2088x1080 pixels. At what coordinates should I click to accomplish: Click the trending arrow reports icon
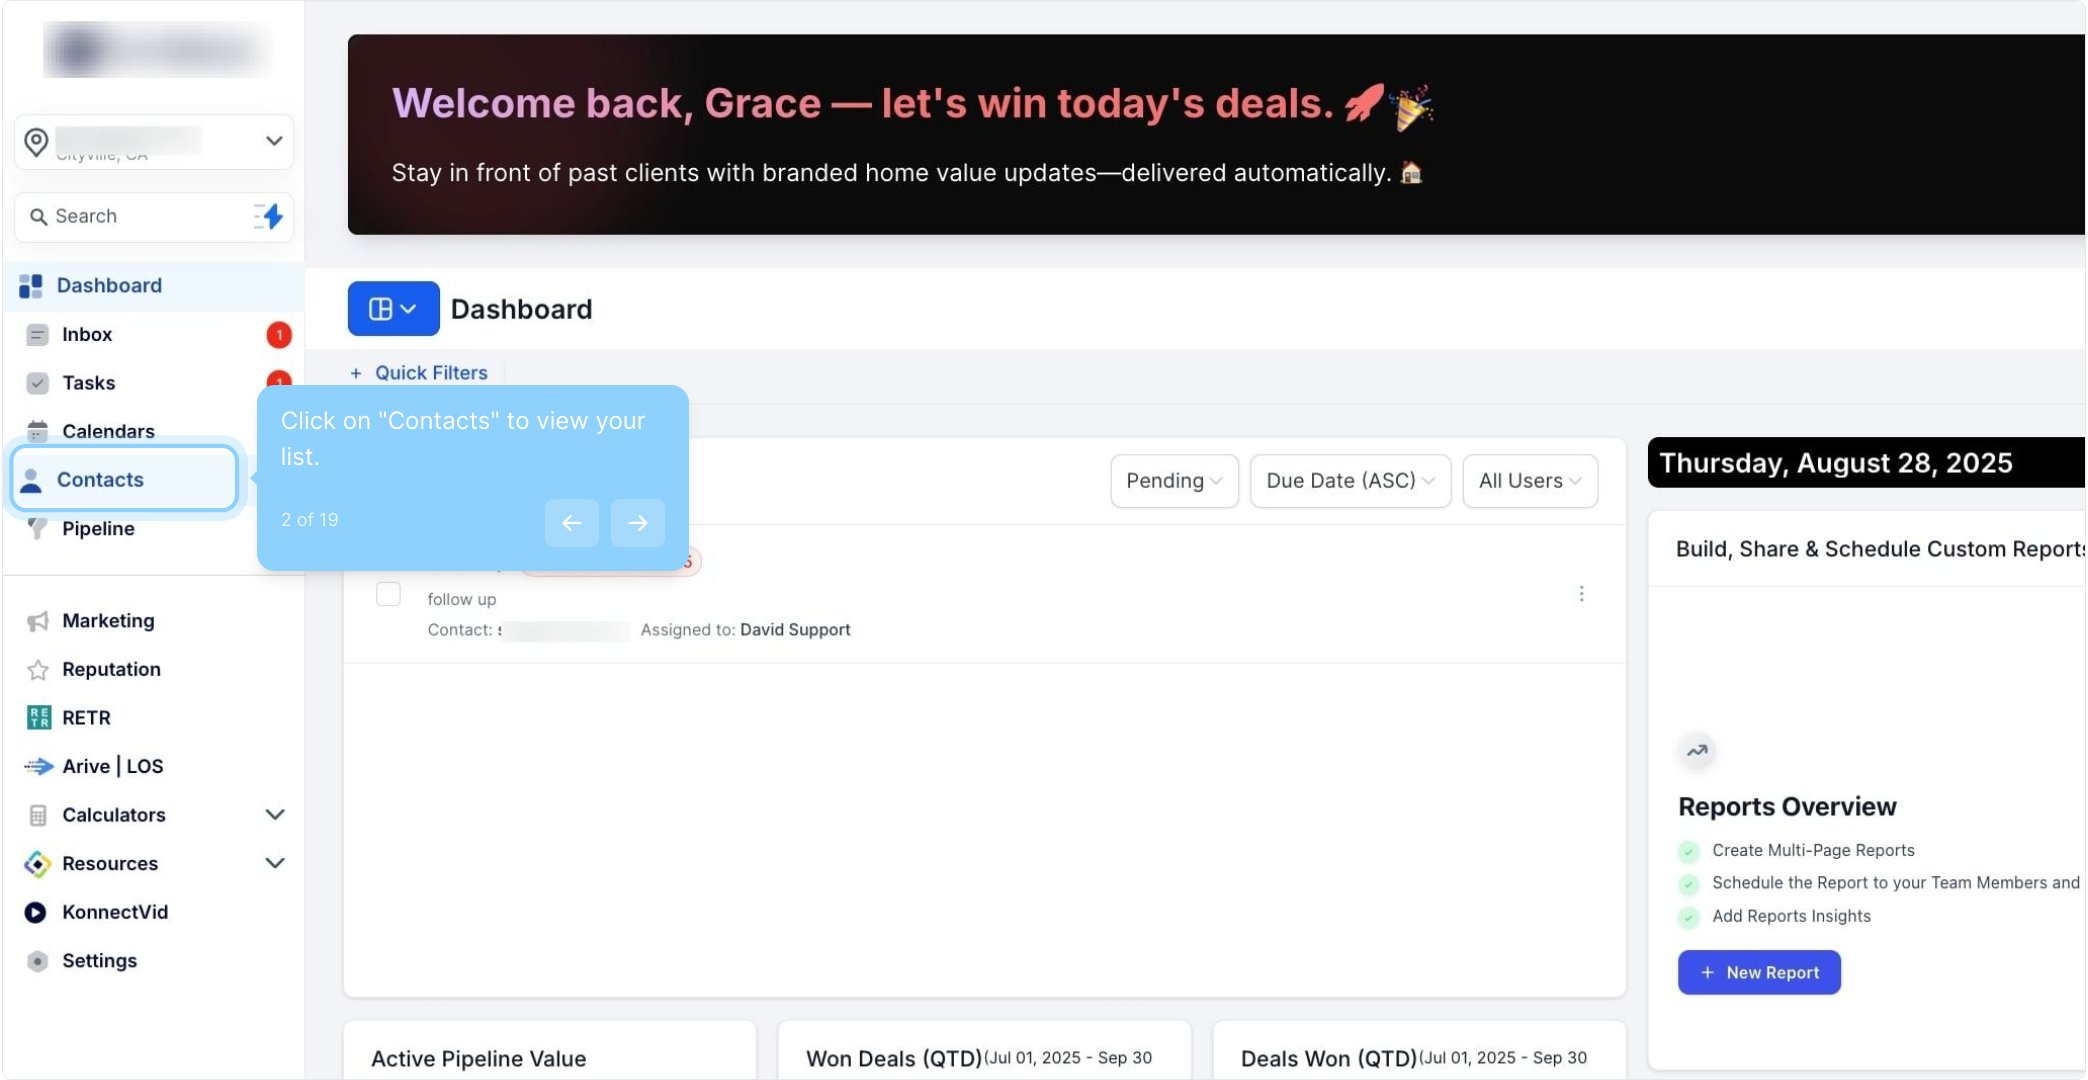(1697, 750)
